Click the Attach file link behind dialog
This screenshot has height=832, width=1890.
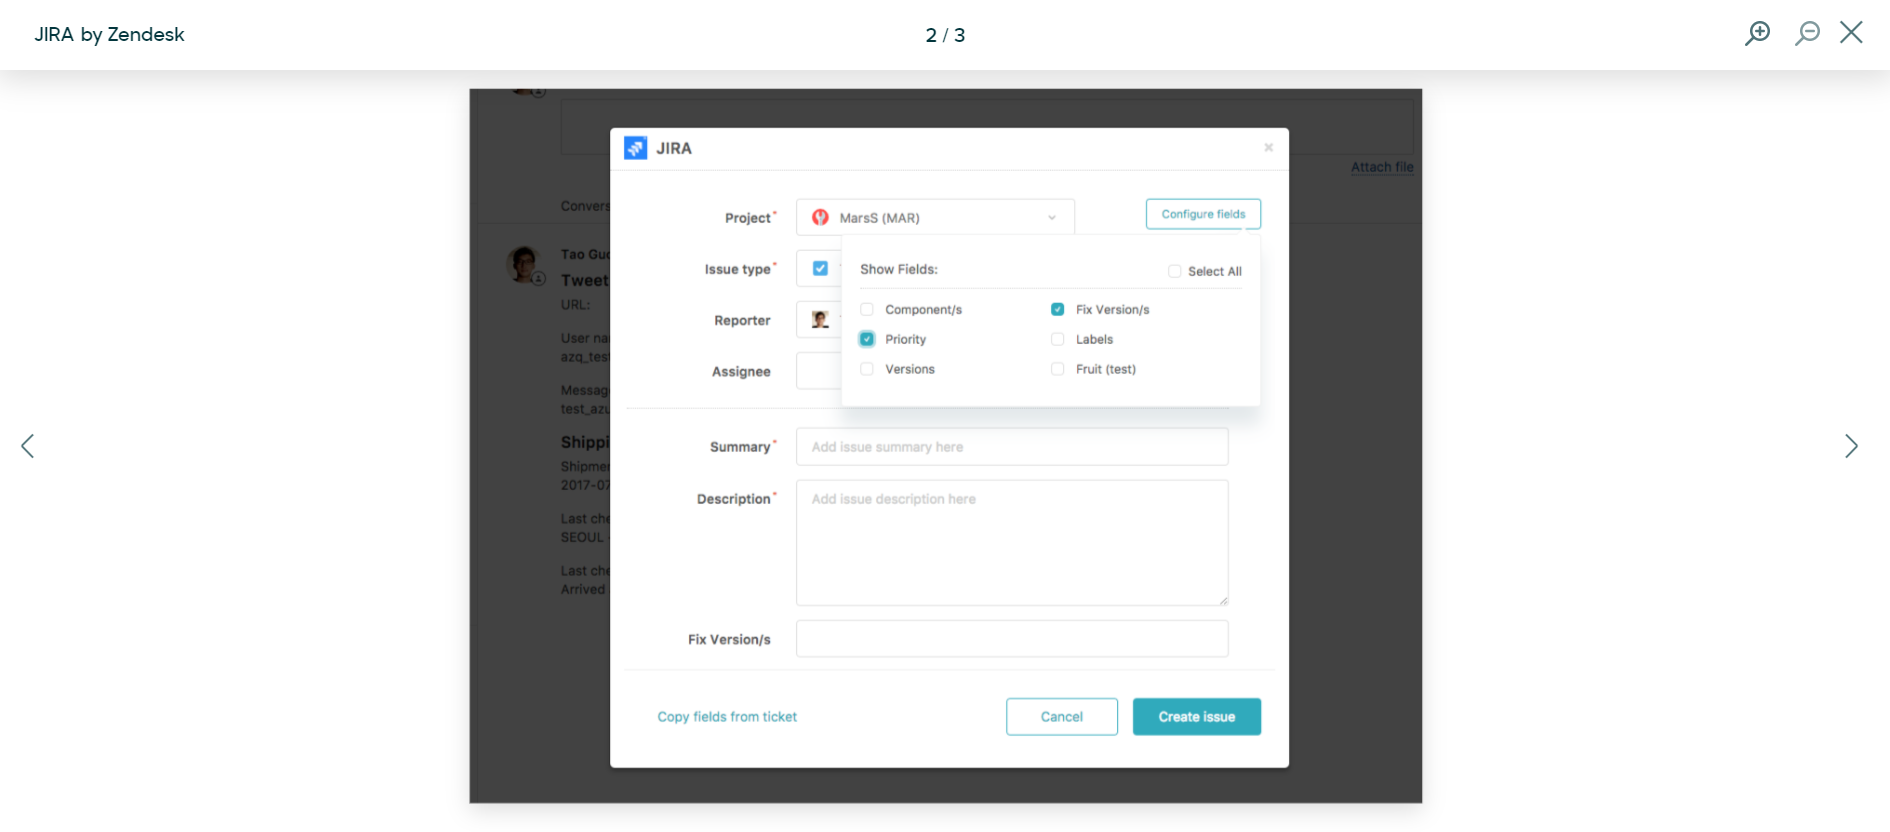[1382, 167]
